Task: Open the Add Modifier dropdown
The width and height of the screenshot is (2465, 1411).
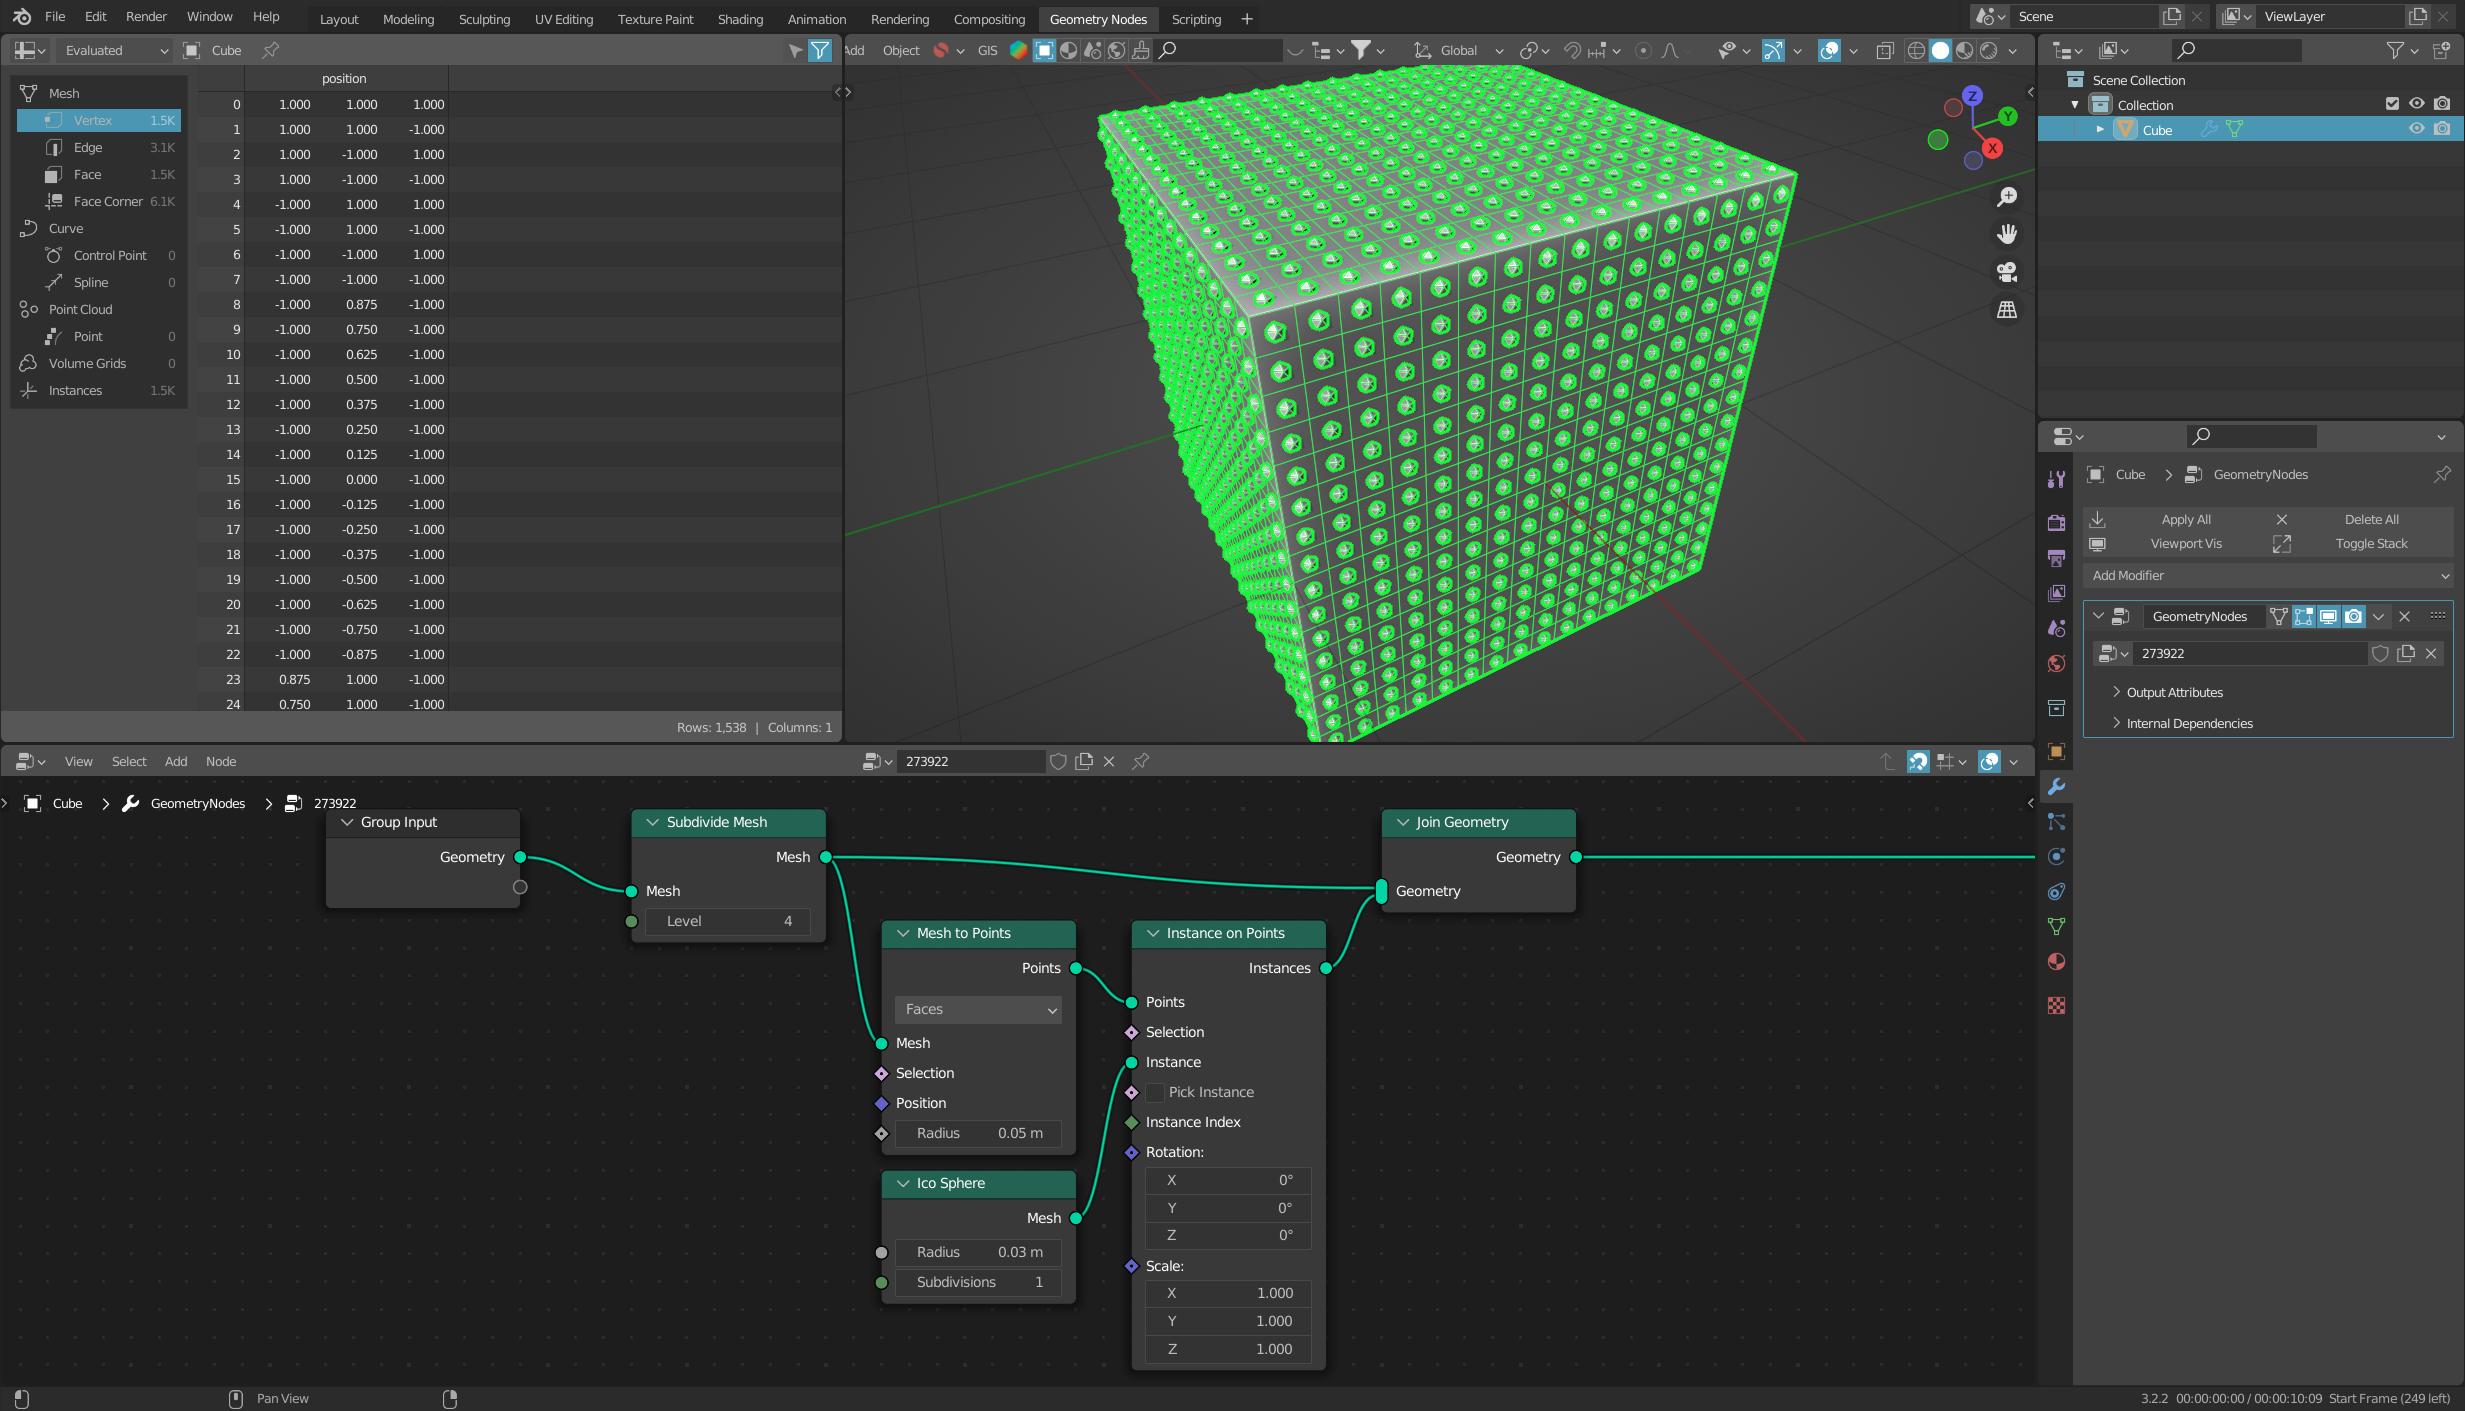Action: tap(2265, 576)
